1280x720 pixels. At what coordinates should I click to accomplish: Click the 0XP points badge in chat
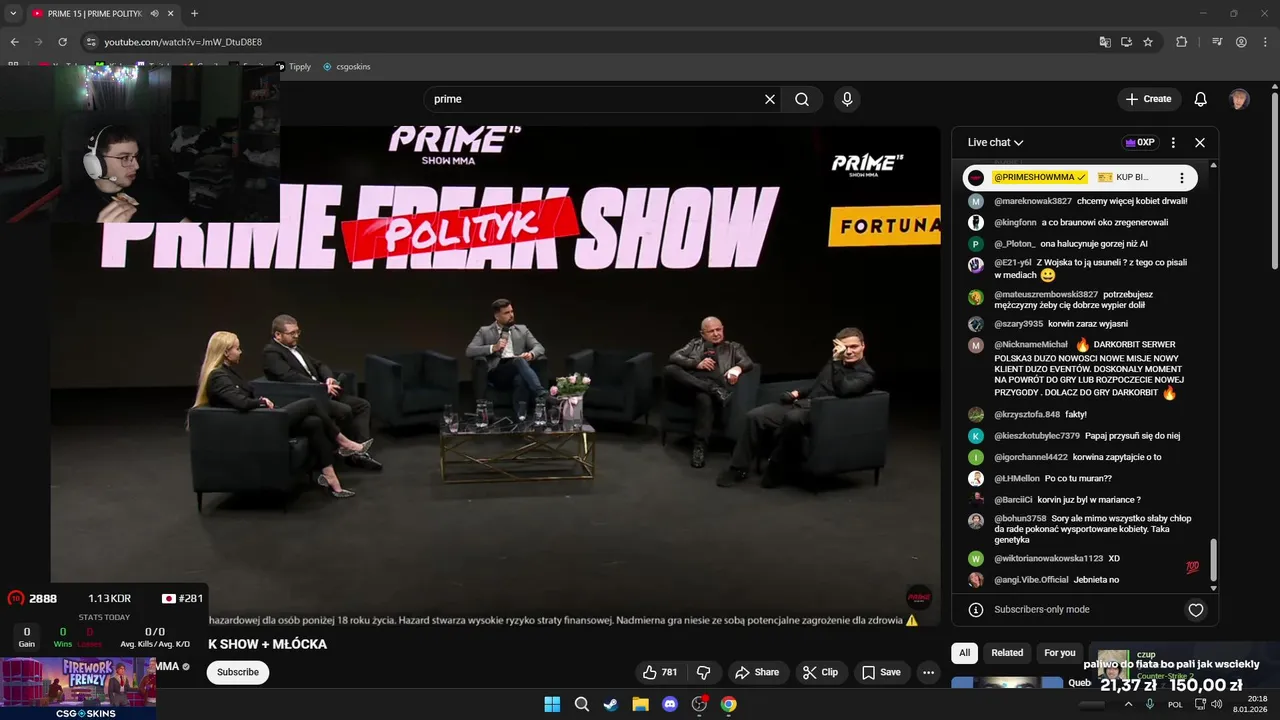tap(1140, 142)
